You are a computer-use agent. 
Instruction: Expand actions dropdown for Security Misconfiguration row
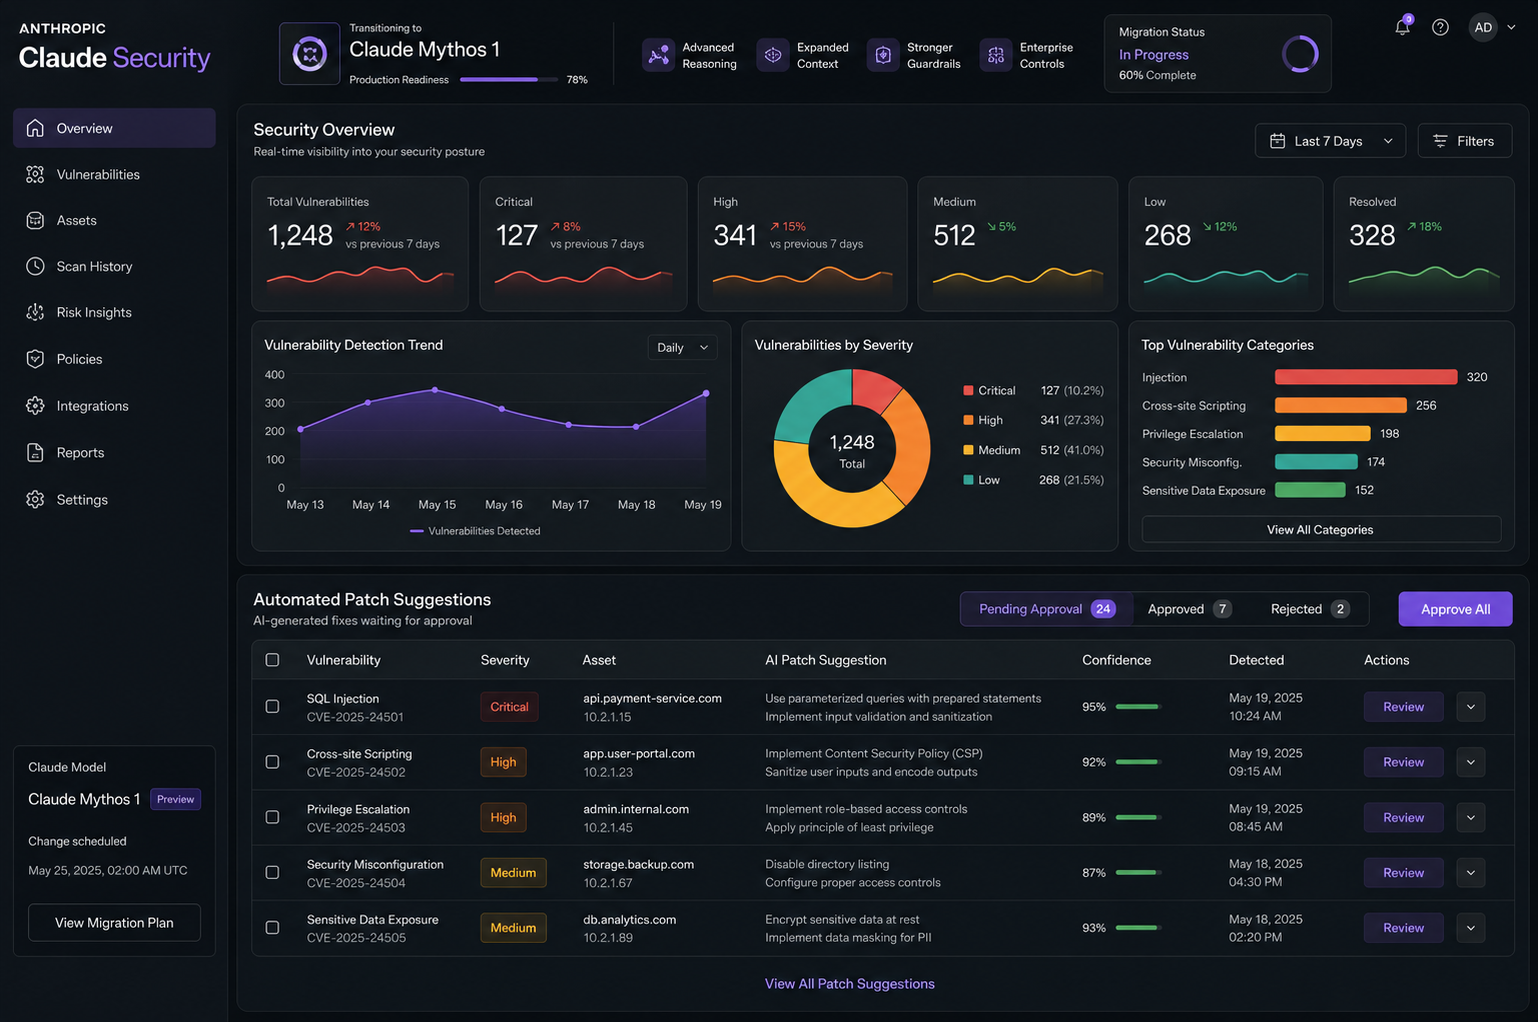point(1471,873)
